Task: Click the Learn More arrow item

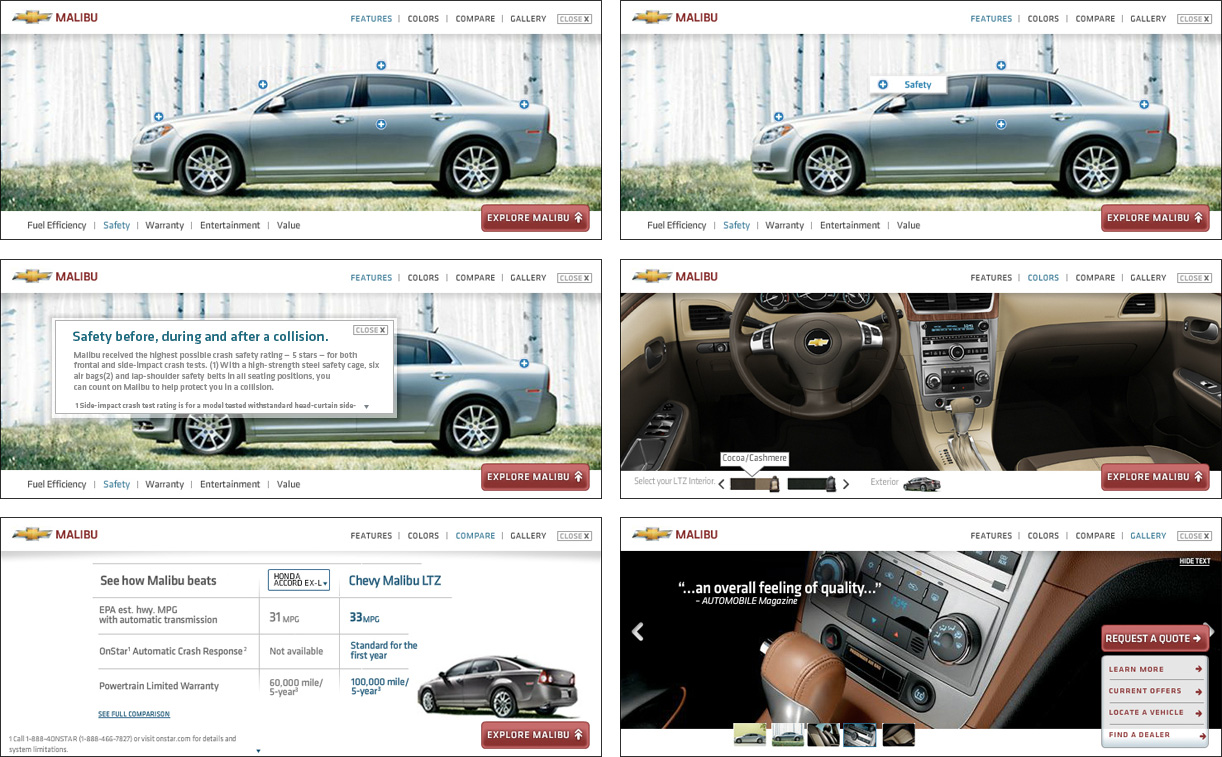Action: (x=1154, y=669)
